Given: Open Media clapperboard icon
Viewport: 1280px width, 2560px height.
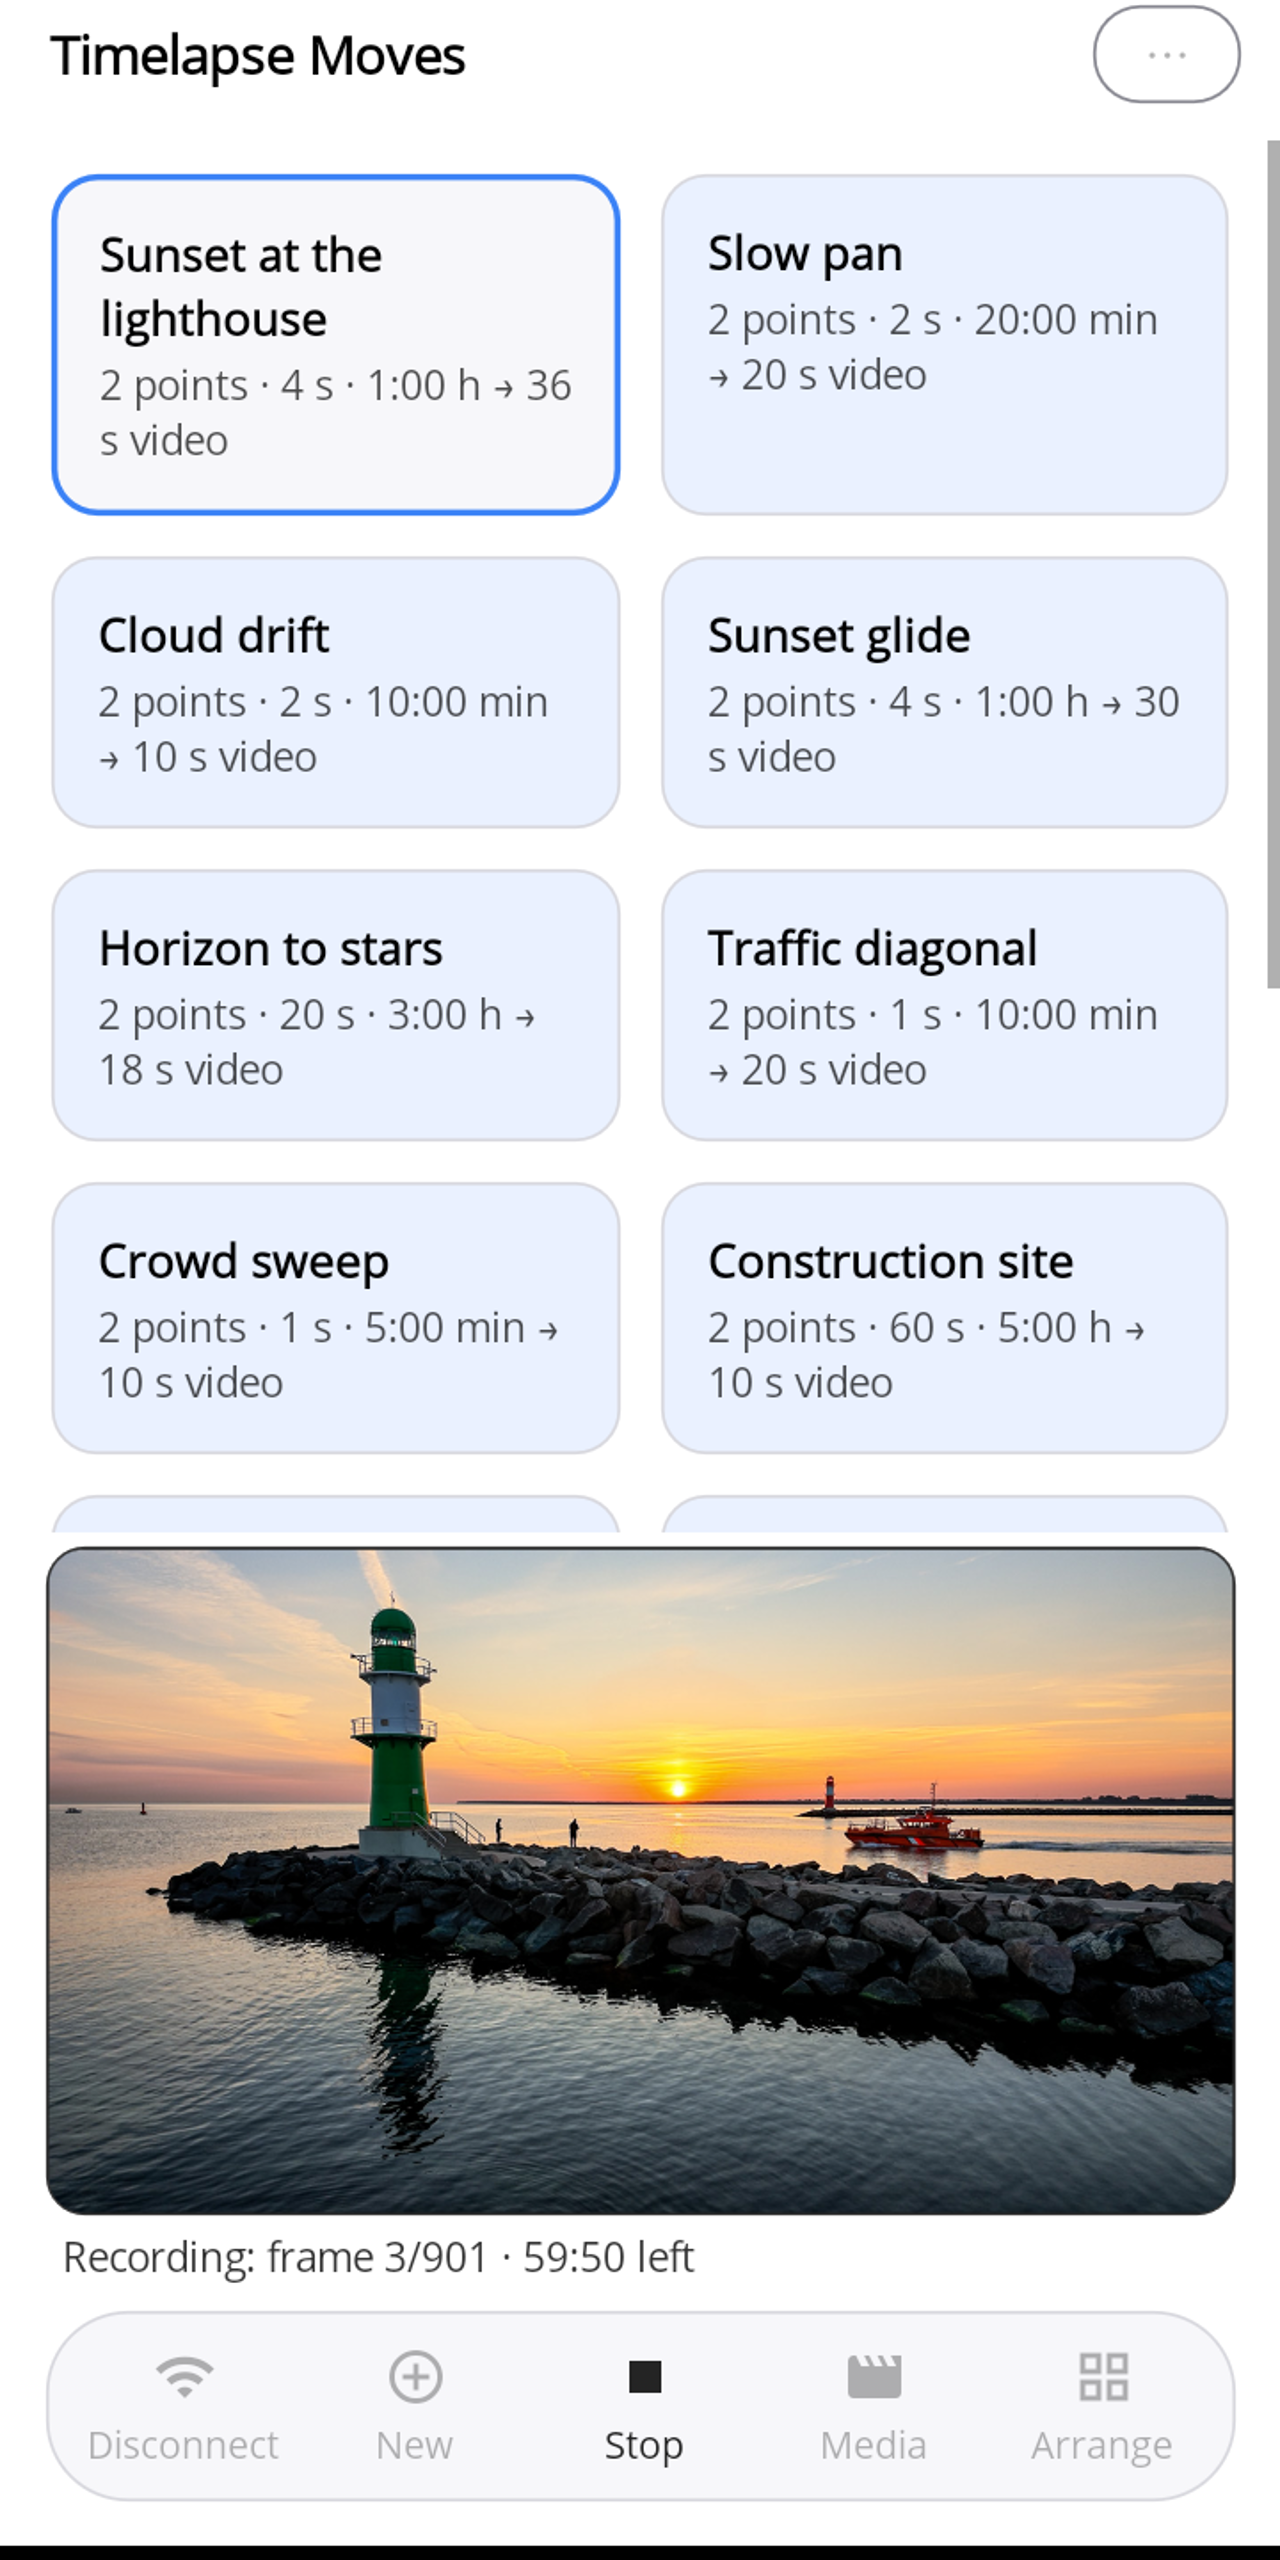Looking at the screenshot, I should point(874,2376).
